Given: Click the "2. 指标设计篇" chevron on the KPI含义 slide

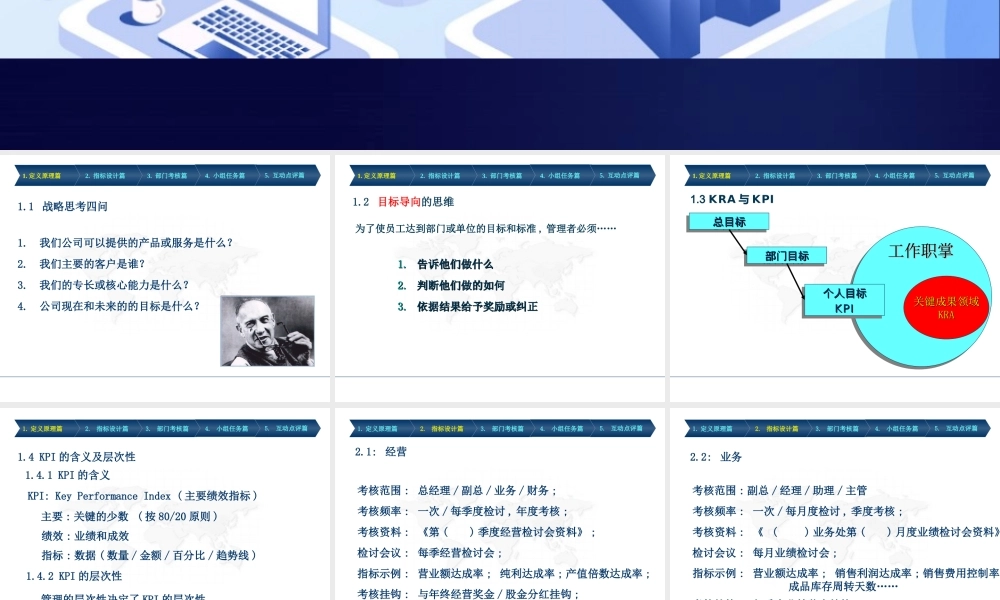Looking at the screenshot, I should [105, 428].
